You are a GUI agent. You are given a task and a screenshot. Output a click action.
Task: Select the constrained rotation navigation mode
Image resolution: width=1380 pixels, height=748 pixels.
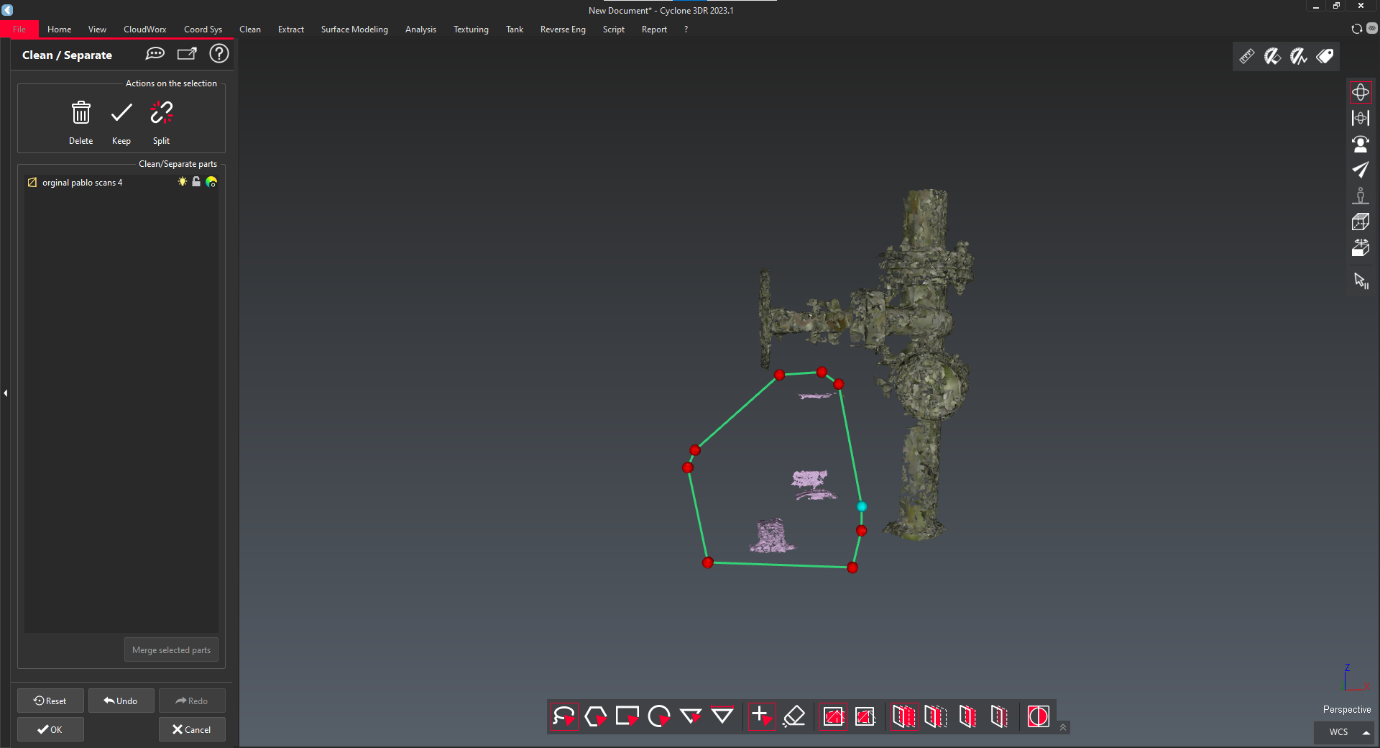[1360, 118]
